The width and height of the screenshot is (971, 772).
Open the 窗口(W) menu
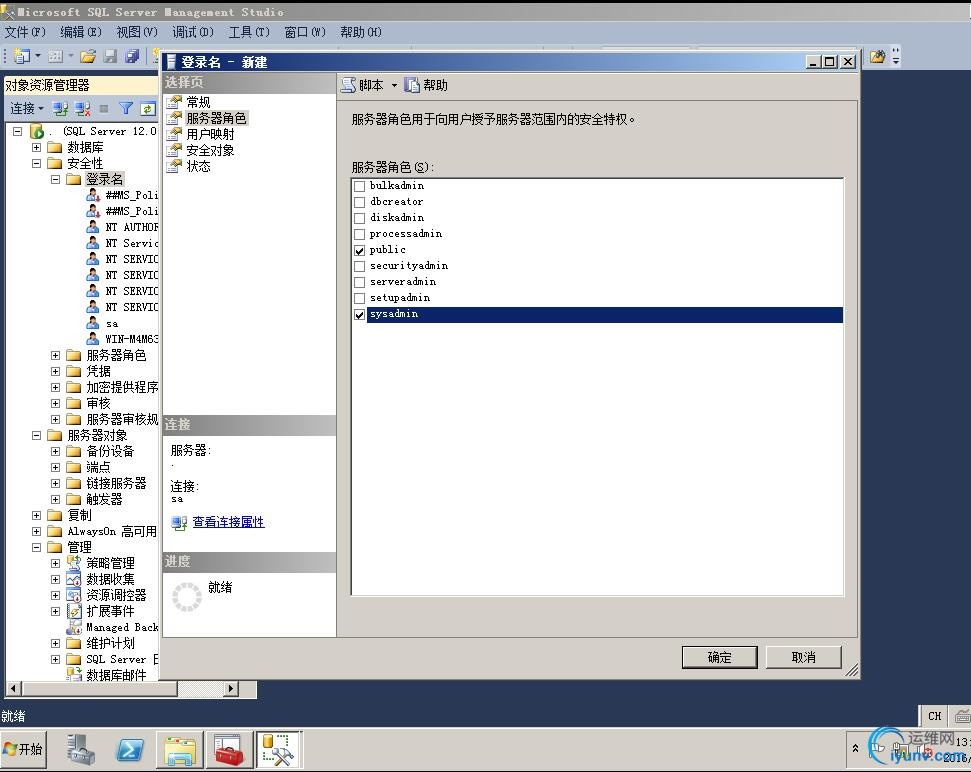305,32
